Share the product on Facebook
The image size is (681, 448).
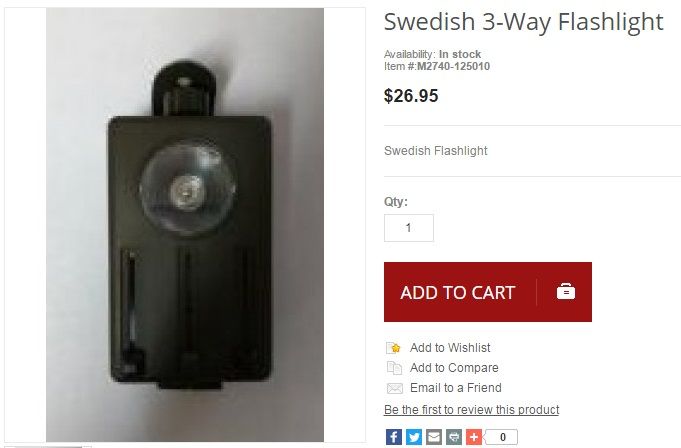tap(393, 437)
